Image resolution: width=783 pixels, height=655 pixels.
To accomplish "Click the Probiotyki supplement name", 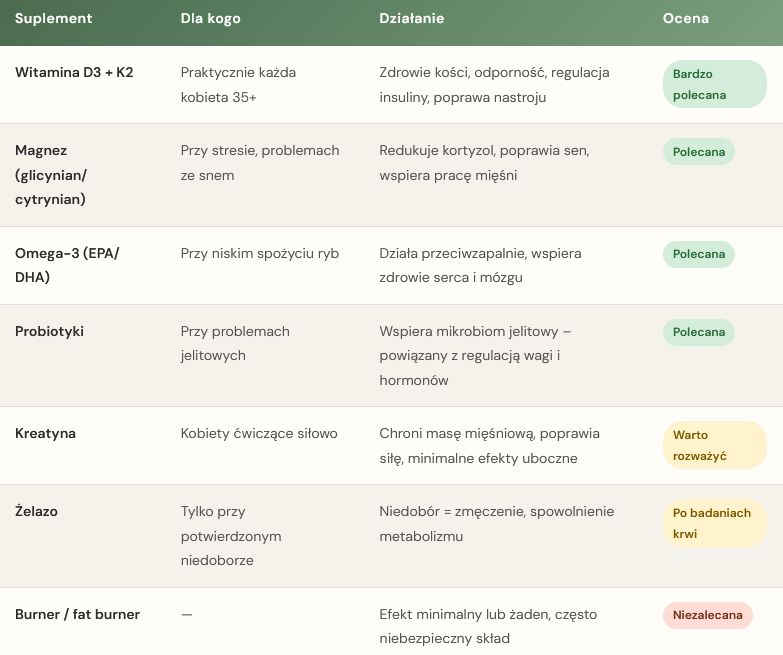I will tap(49, 332).
